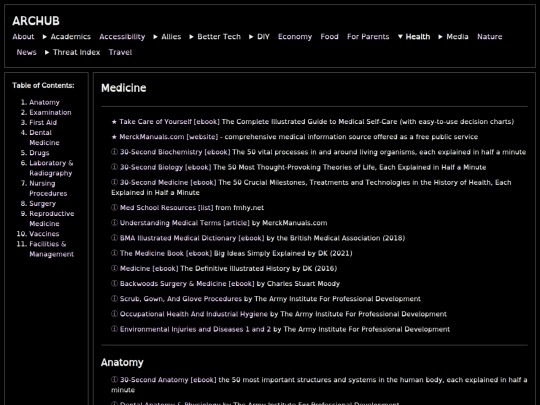The height and width of the screenshot is (405, 540).
Task: Open the Nature nav item
Action: click(x=489, y=37)
